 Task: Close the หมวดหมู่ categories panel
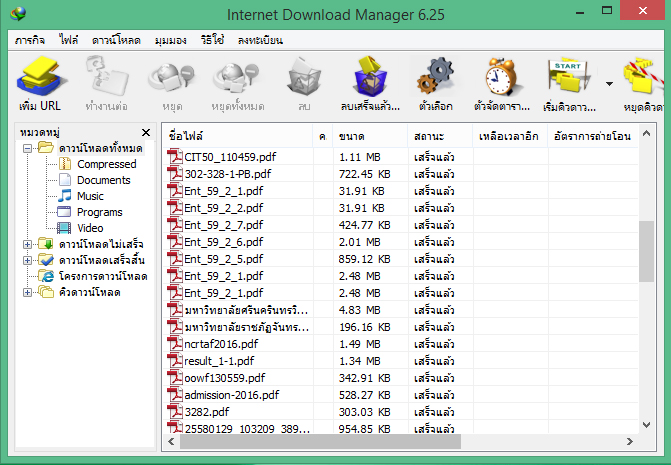146,133
